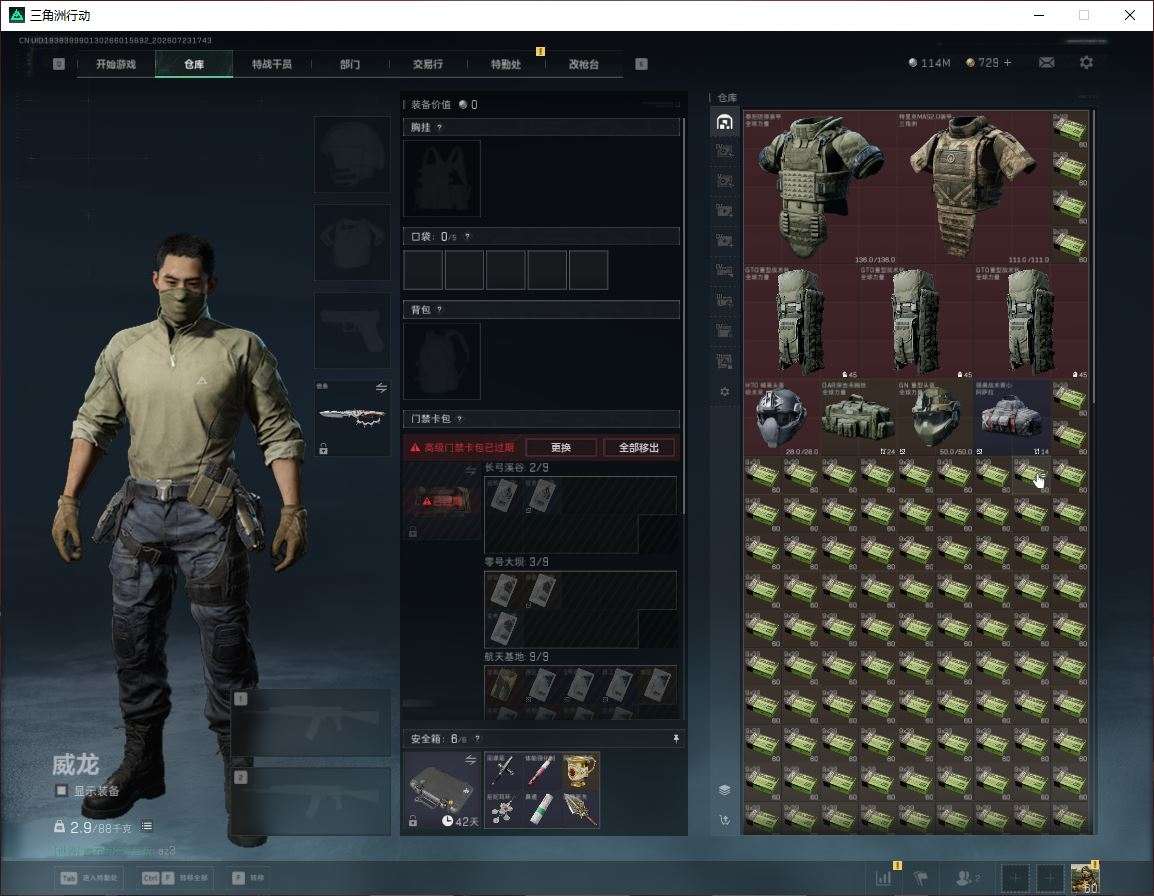The image size is (1154, 896).
Task: Click the plus icon next to 729 currency
Action: pyautogui.click(x=1008, y=63)
